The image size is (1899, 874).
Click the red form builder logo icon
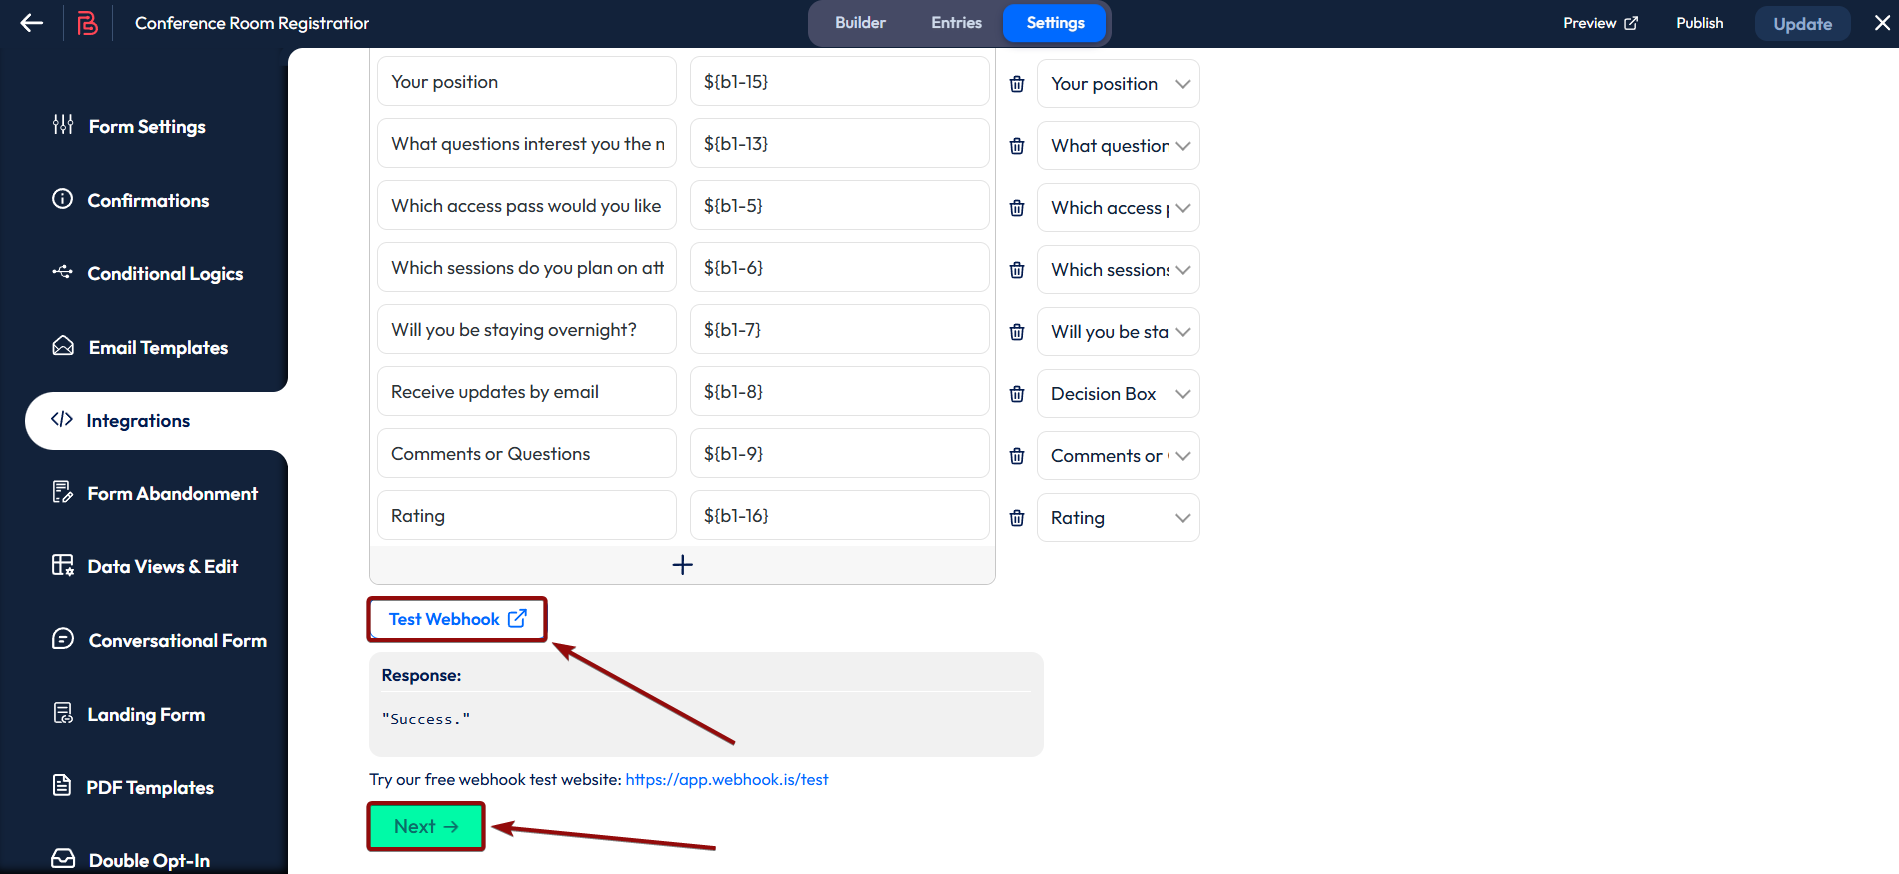(88, 23)
